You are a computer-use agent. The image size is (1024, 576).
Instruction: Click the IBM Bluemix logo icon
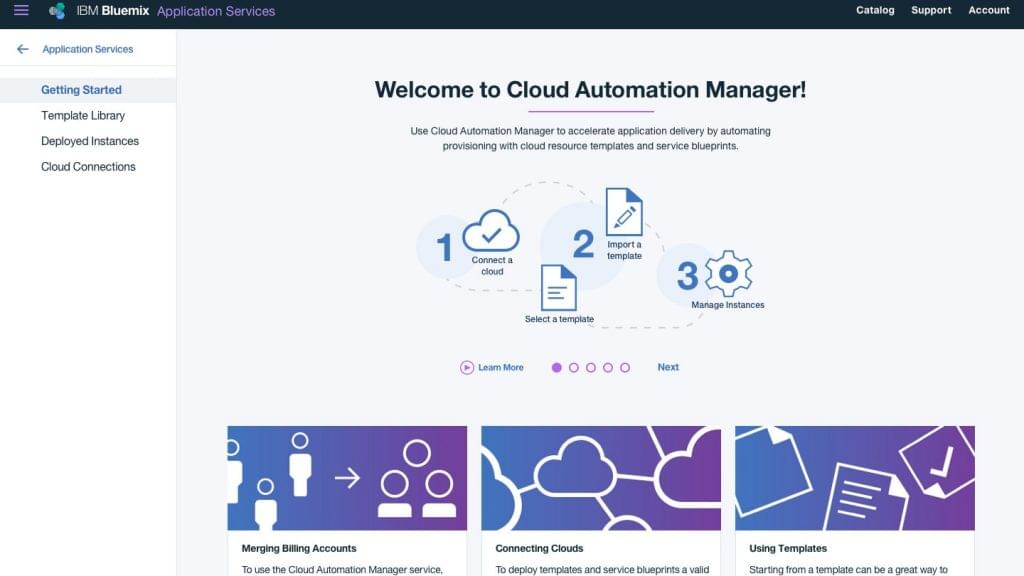57,11
